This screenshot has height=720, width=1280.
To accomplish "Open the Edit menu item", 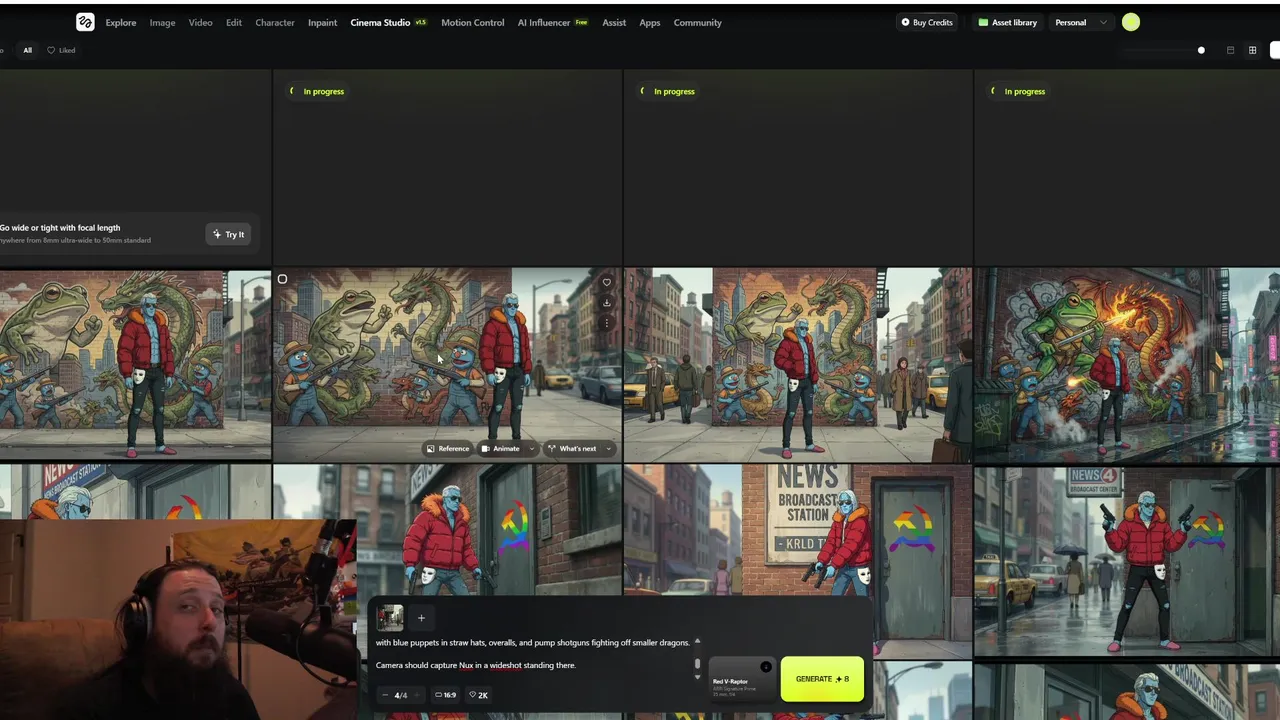I will pos(233,22).
